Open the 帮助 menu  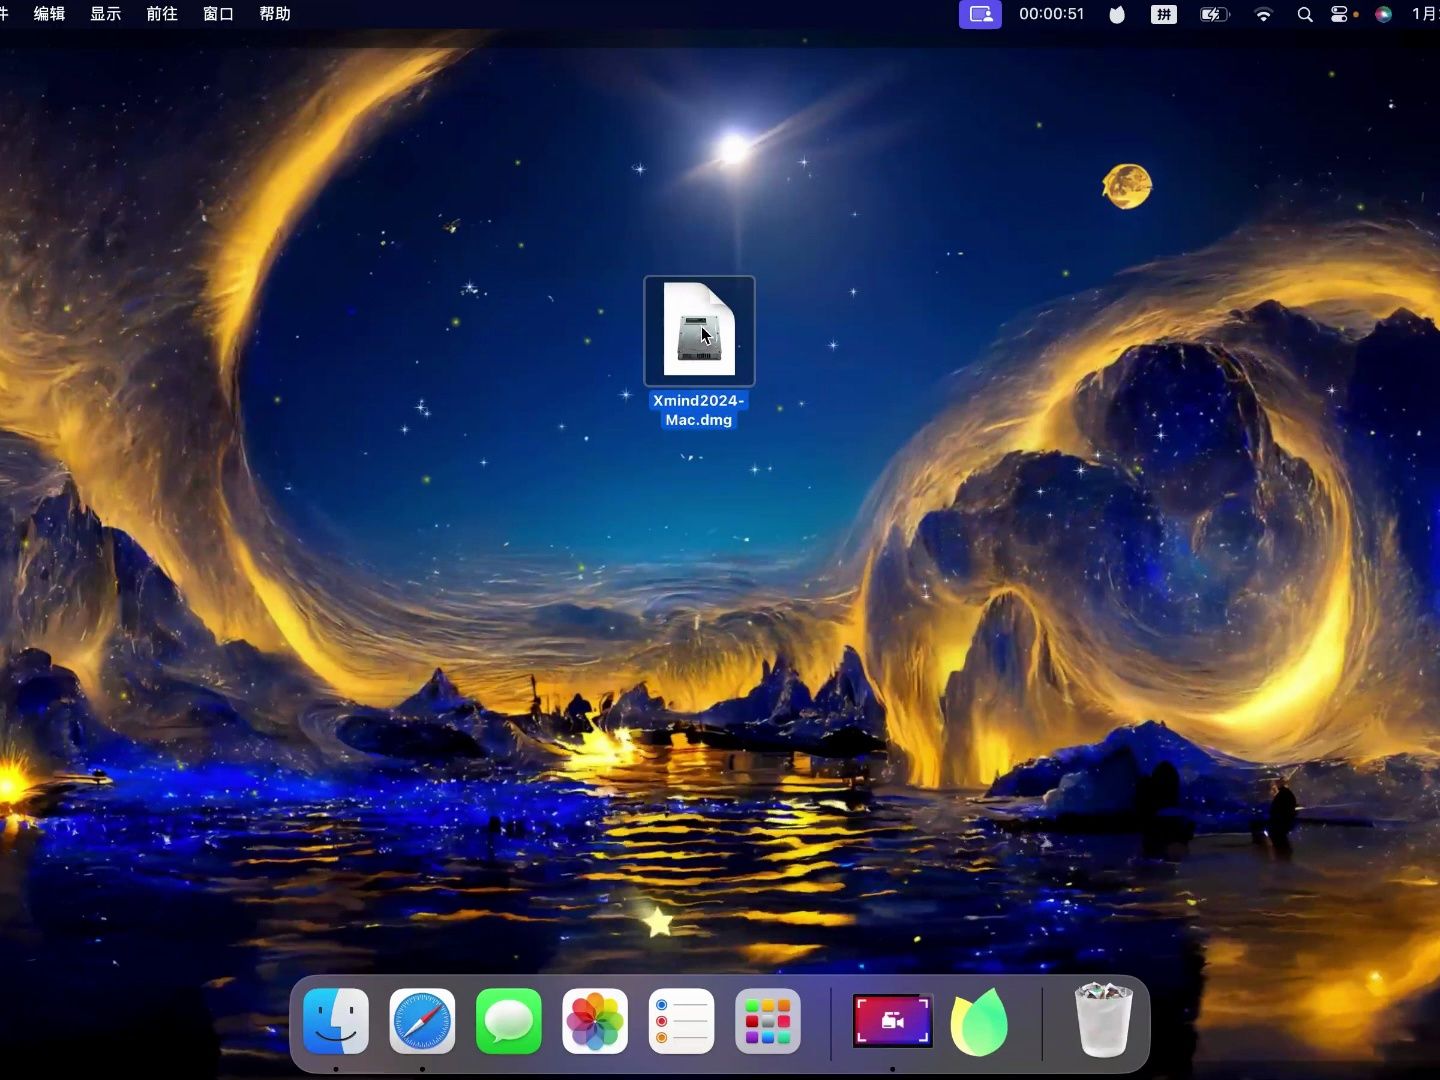pos(274,15)
